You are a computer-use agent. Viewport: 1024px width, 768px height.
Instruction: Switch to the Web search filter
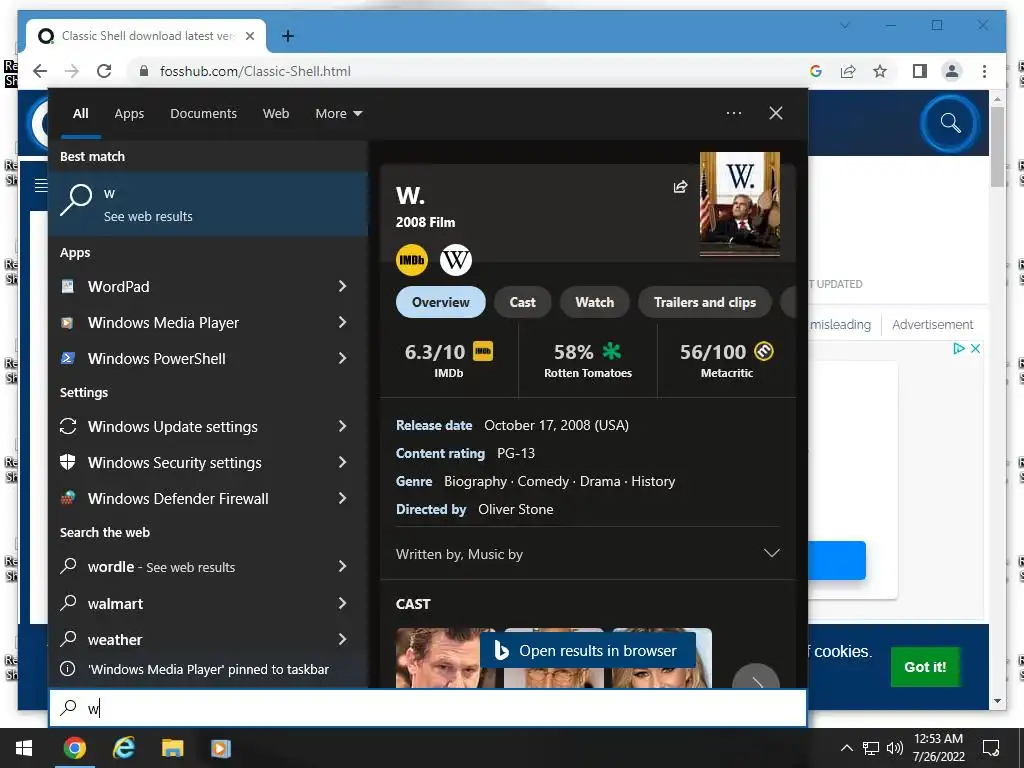tap(276, 114)
